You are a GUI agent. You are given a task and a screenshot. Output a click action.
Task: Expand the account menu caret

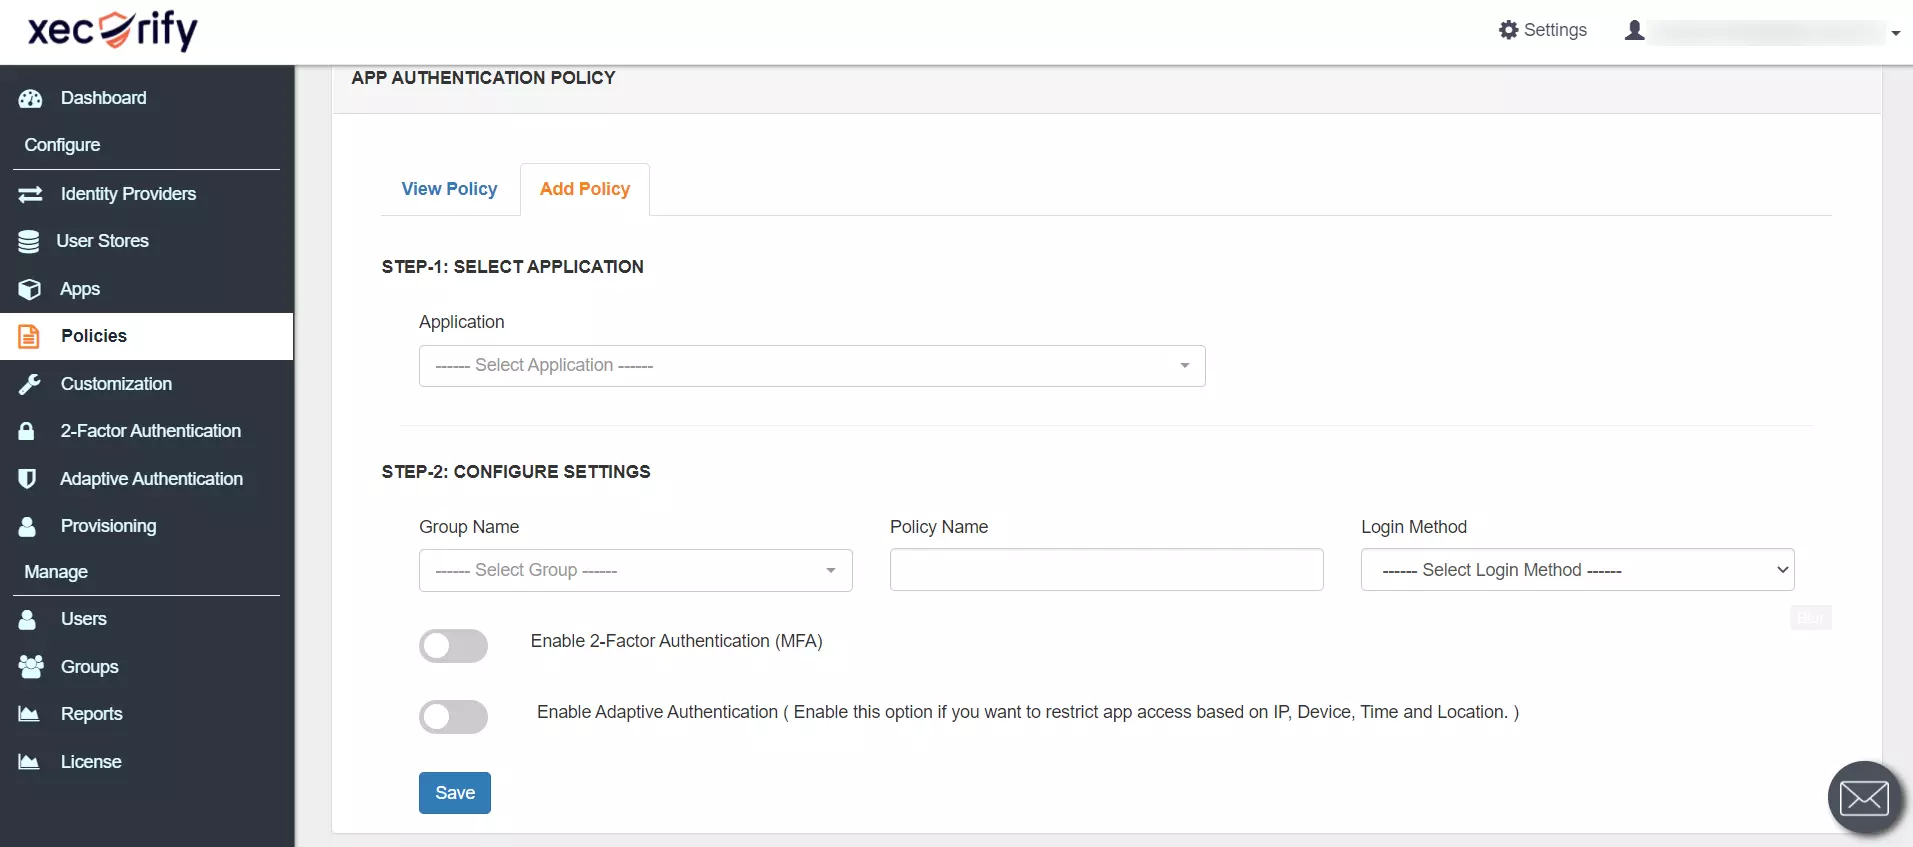coord(1895,33)
